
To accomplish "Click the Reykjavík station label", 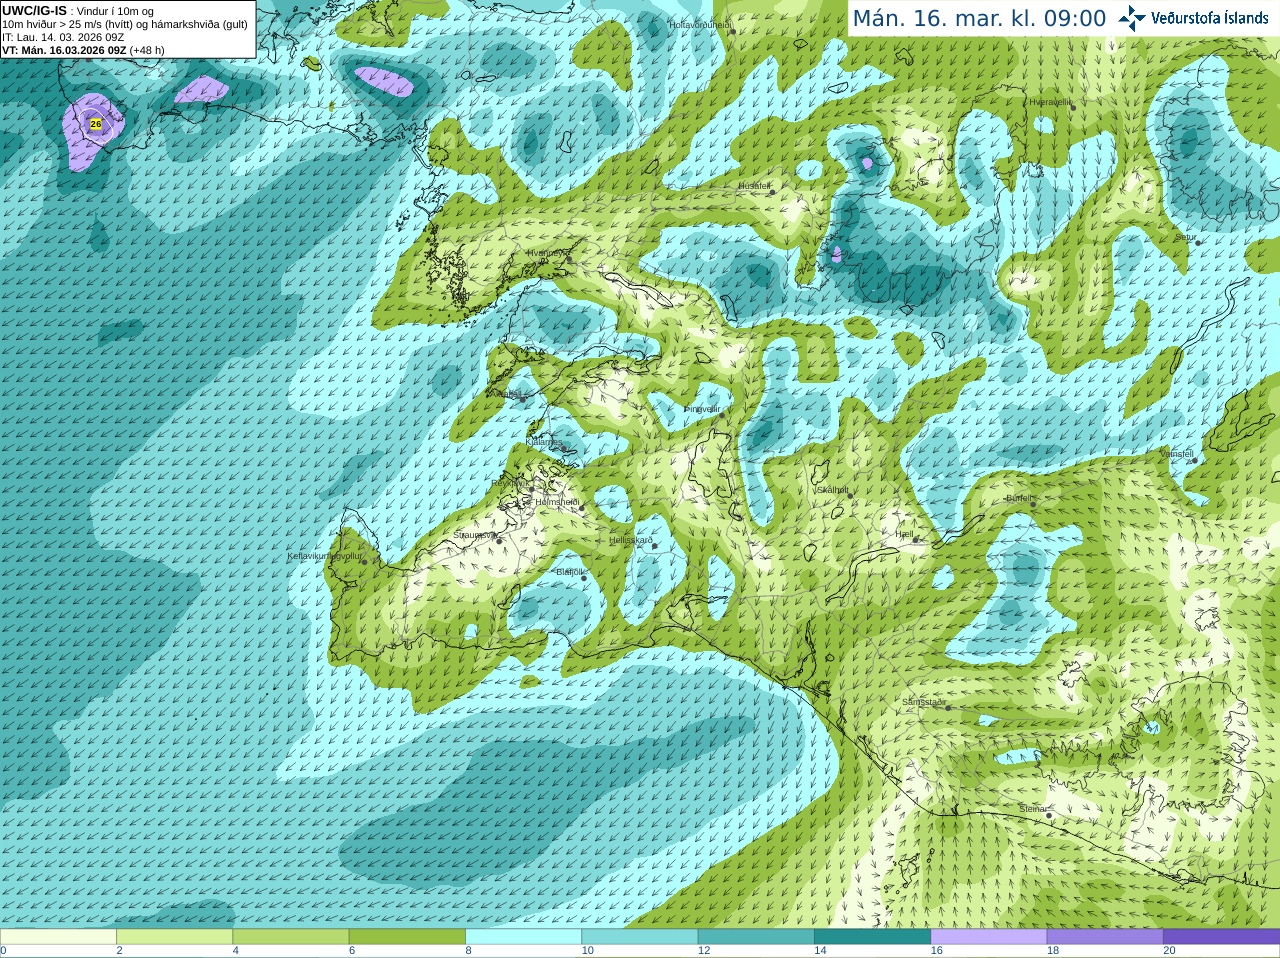I will coord(508,483).
